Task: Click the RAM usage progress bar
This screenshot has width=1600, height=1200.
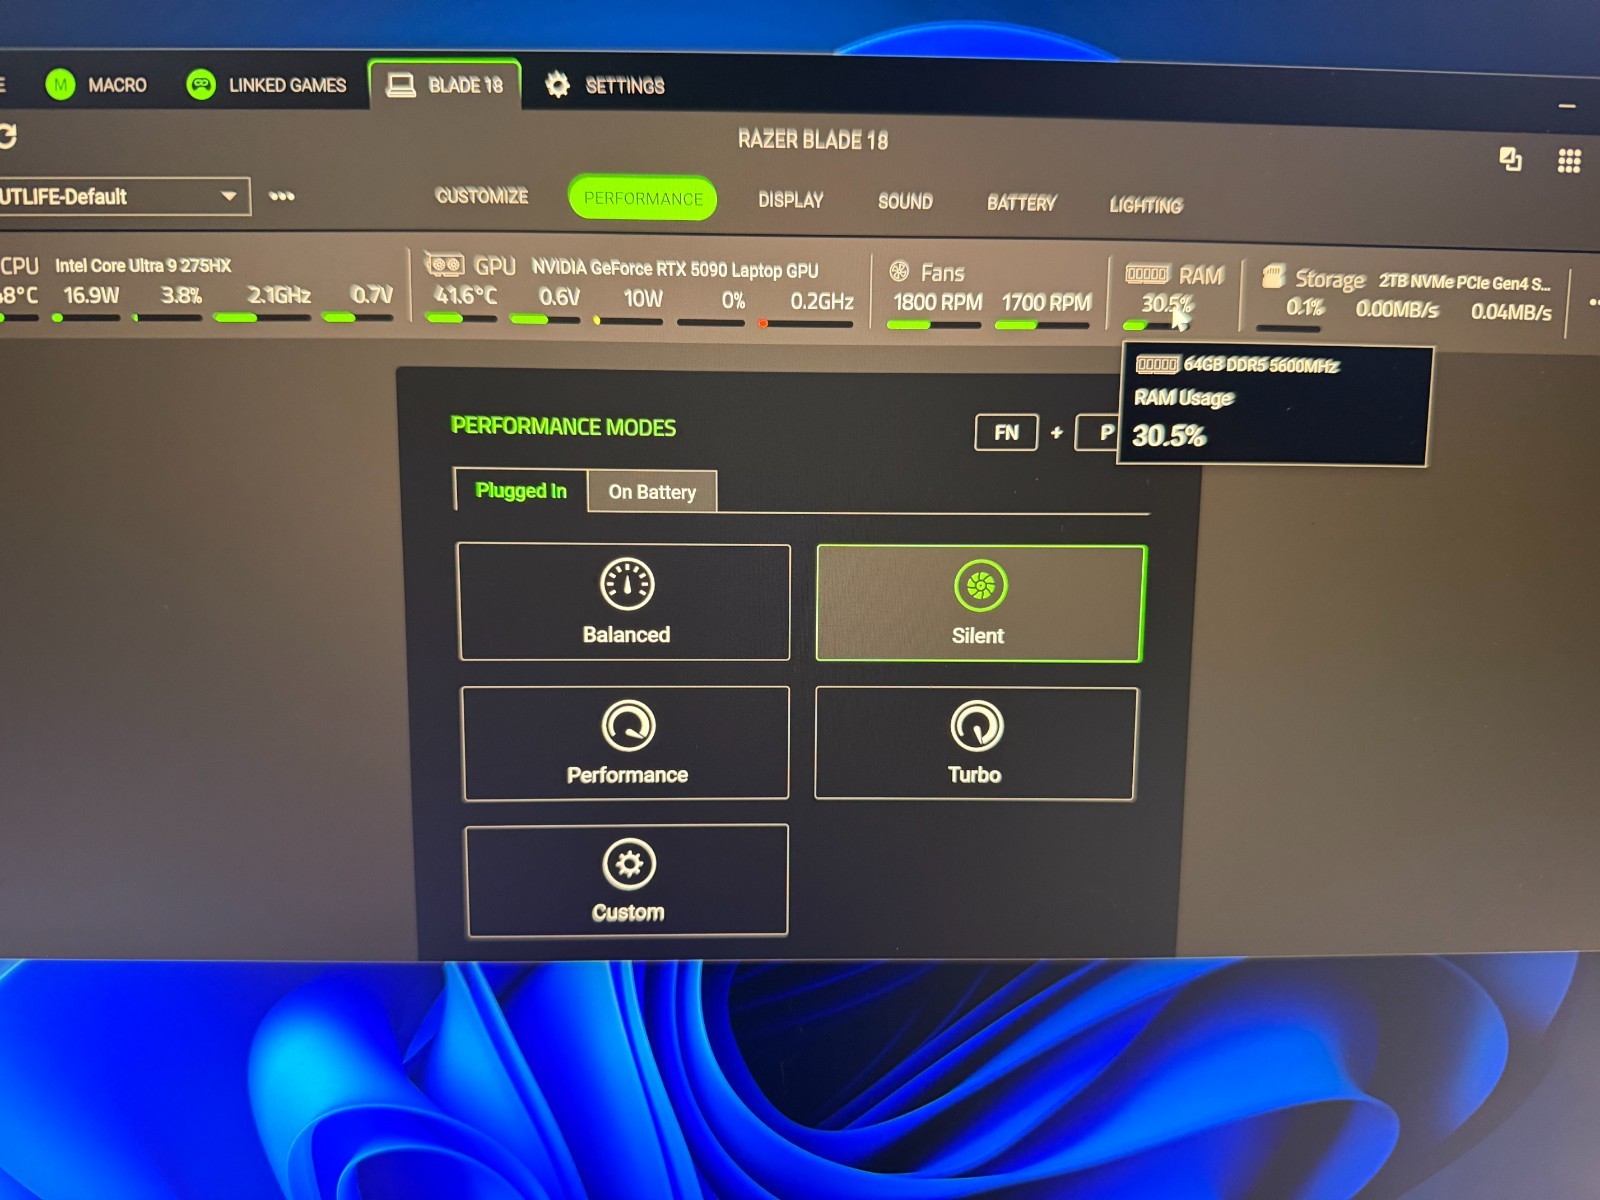Action: (1158, 325)
